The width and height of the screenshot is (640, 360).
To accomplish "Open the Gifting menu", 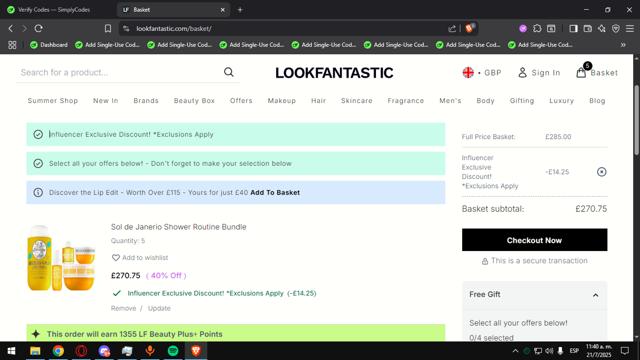I will (522, 100).
